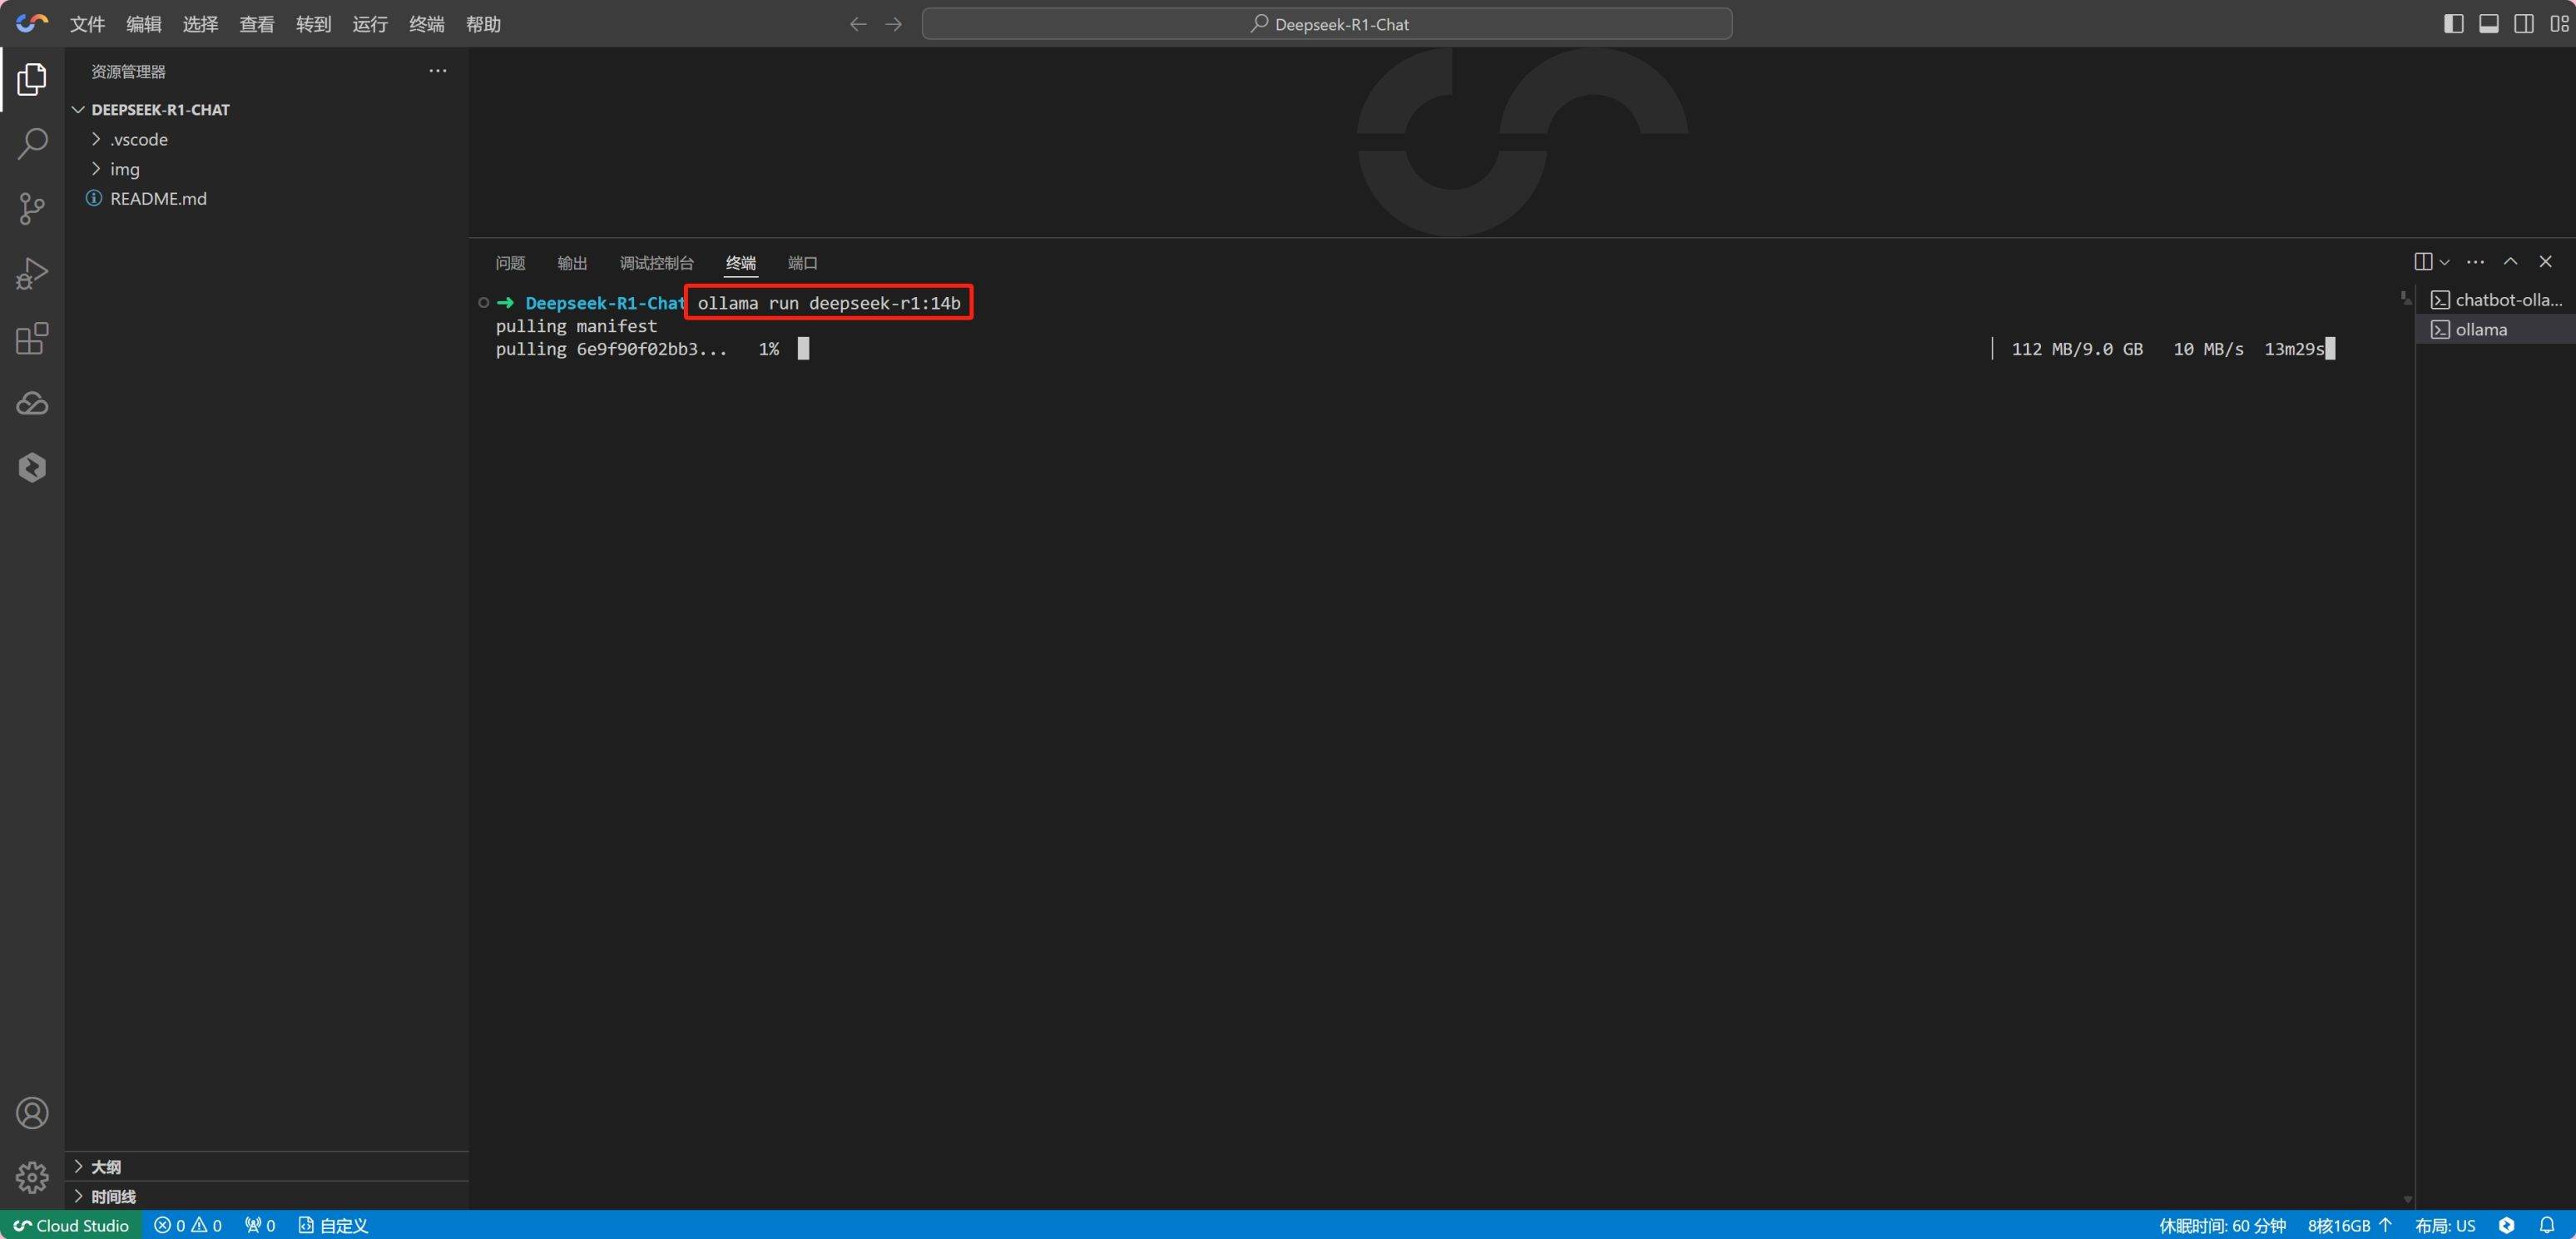Toggle the secondary side bar layout button
The image size is (2576, 1239).
click(2524, 24)
